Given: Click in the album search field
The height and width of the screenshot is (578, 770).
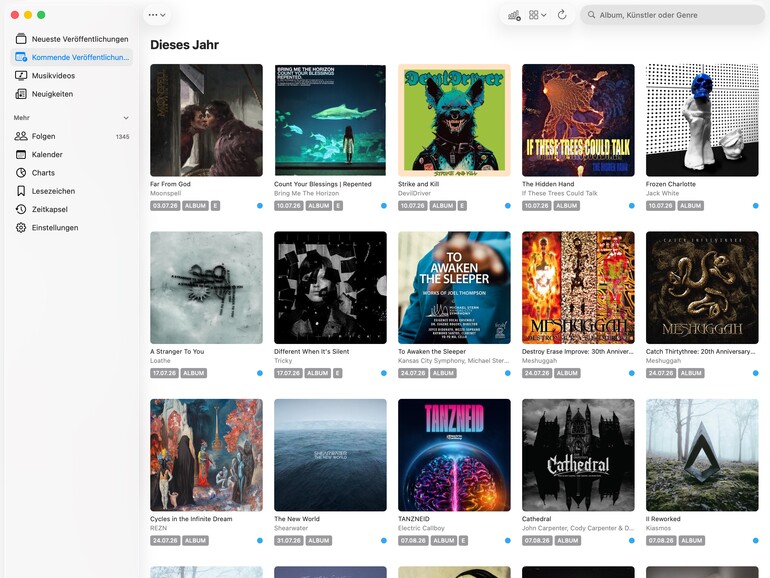Looking at the screenshot, I should click(x=672, y=15).
